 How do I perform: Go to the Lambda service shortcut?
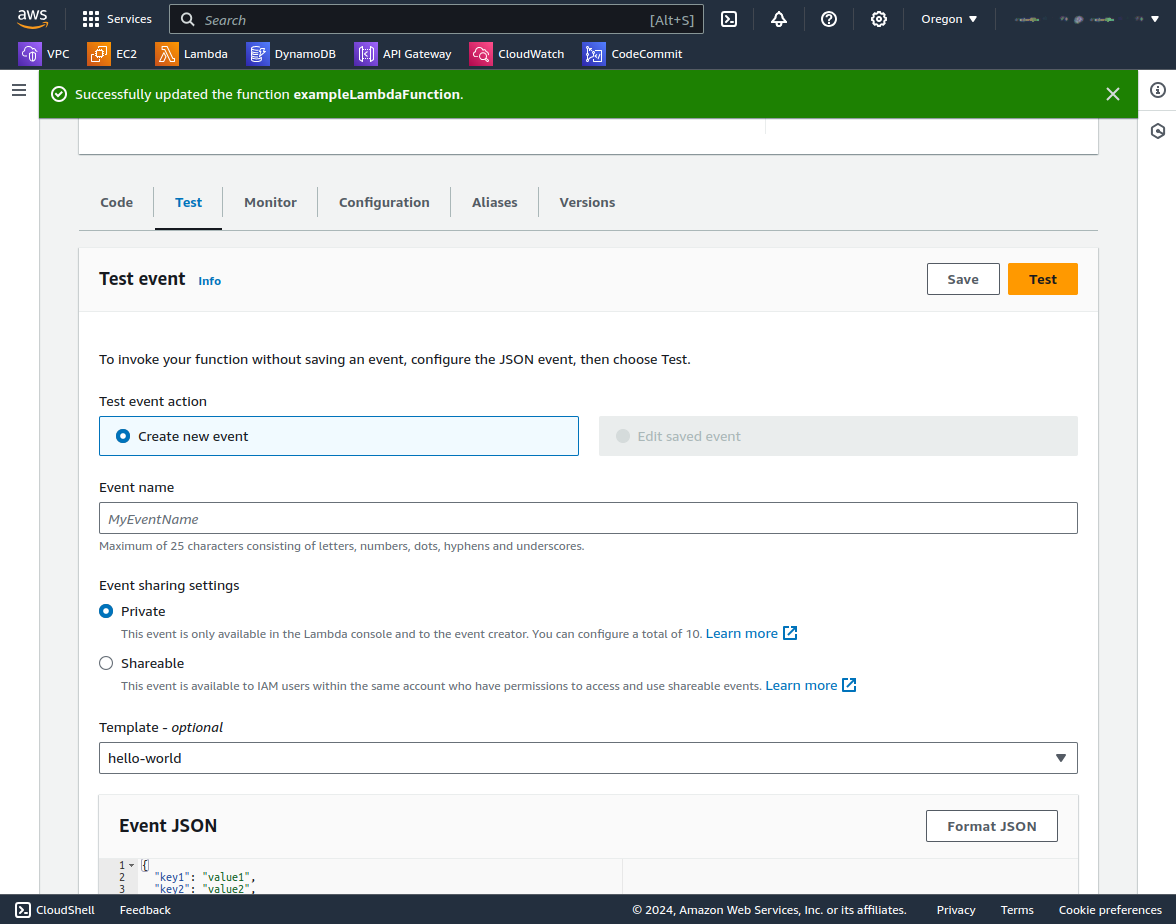tap(192, 54)
